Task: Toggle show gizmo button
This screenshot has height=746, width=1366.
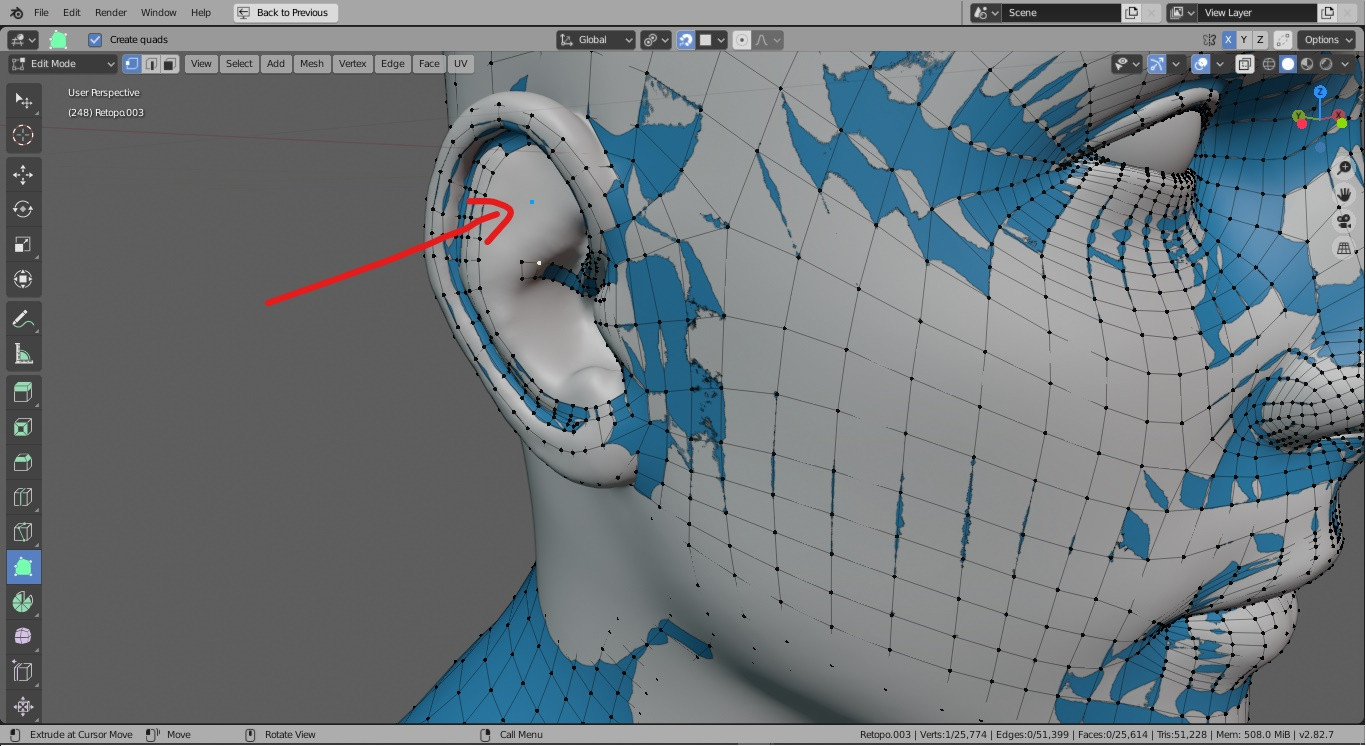Action: pos(1156,64)
